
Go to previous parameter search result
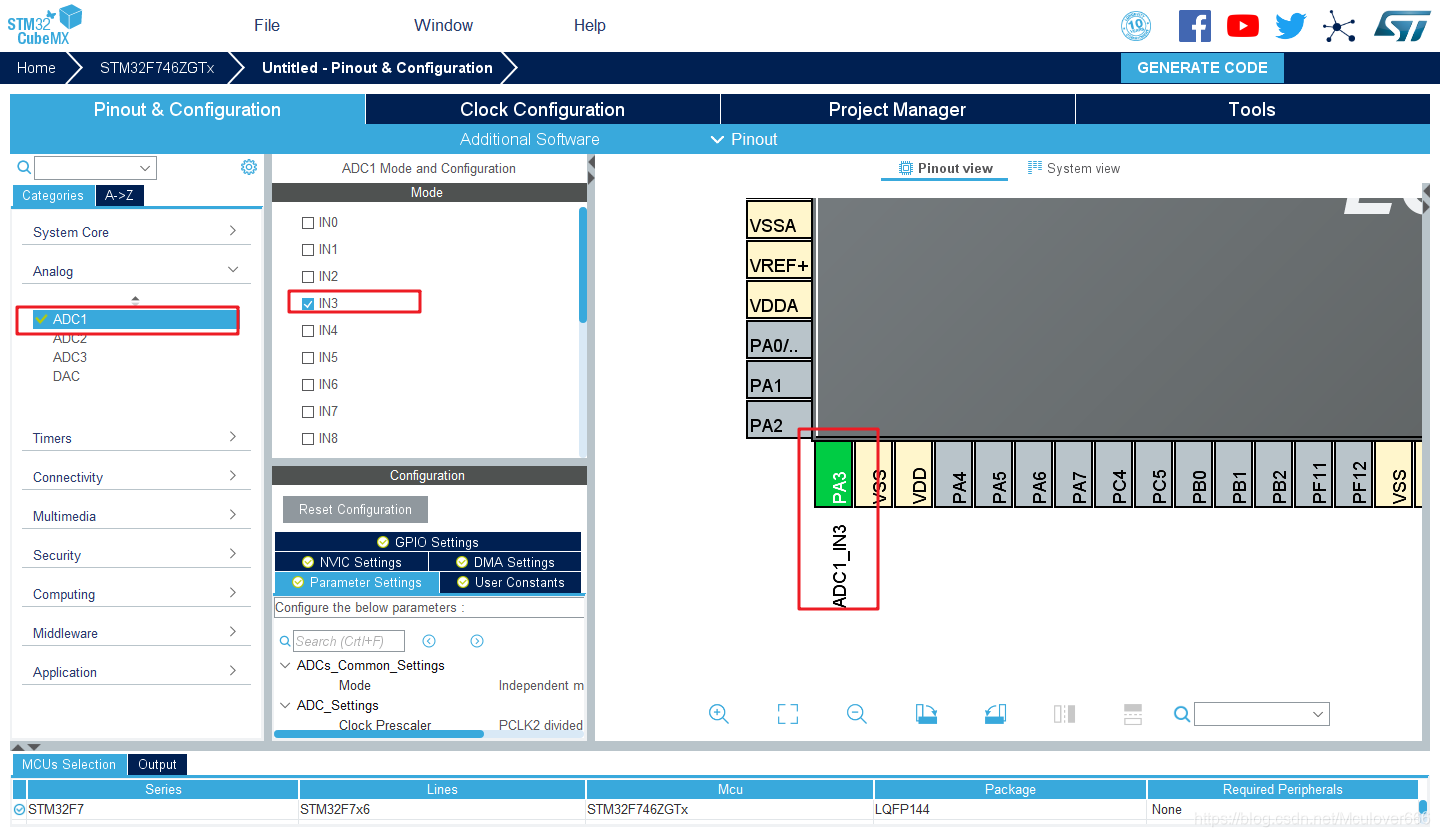(429, 641)
